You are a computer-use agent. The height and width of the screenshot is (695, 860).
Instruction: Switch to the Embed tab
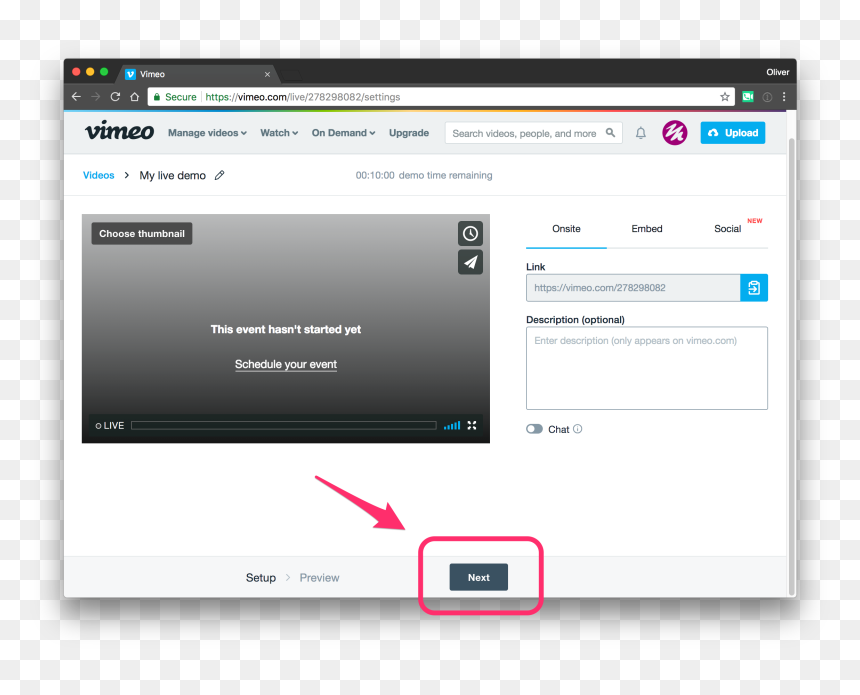pos(647,229)
